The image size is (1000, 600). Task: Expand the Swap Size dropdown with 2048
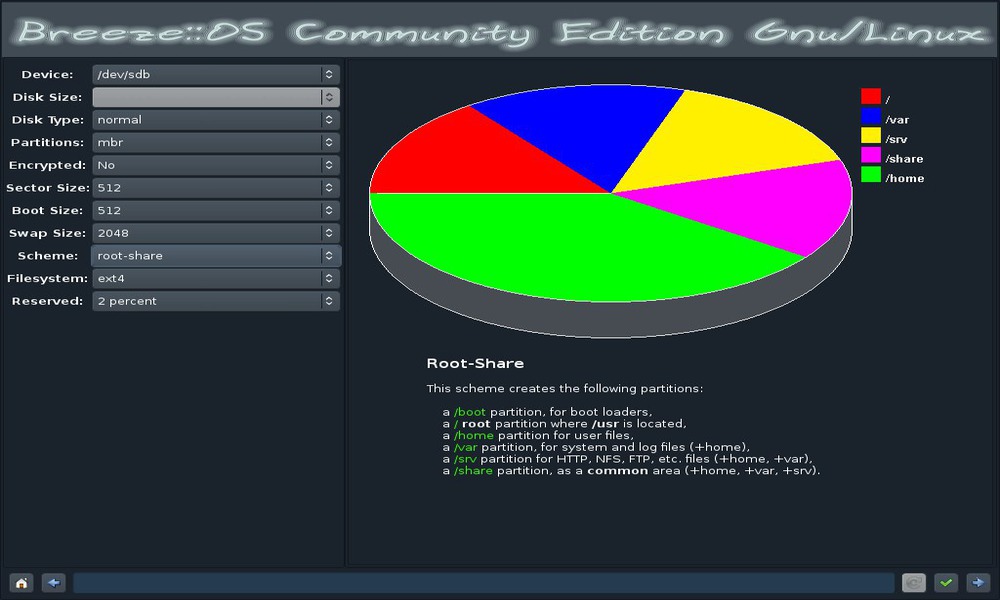tap(215, 233)
